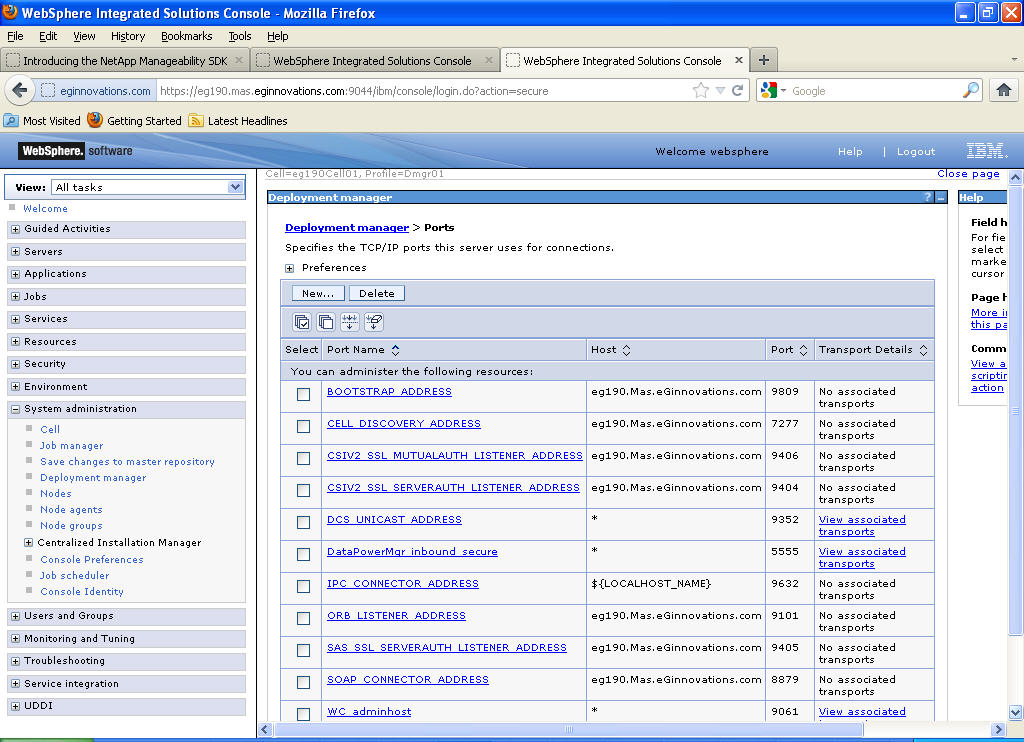The image size is (1024, 742).
Task: Click the Close page link
Action: point(968,174)
